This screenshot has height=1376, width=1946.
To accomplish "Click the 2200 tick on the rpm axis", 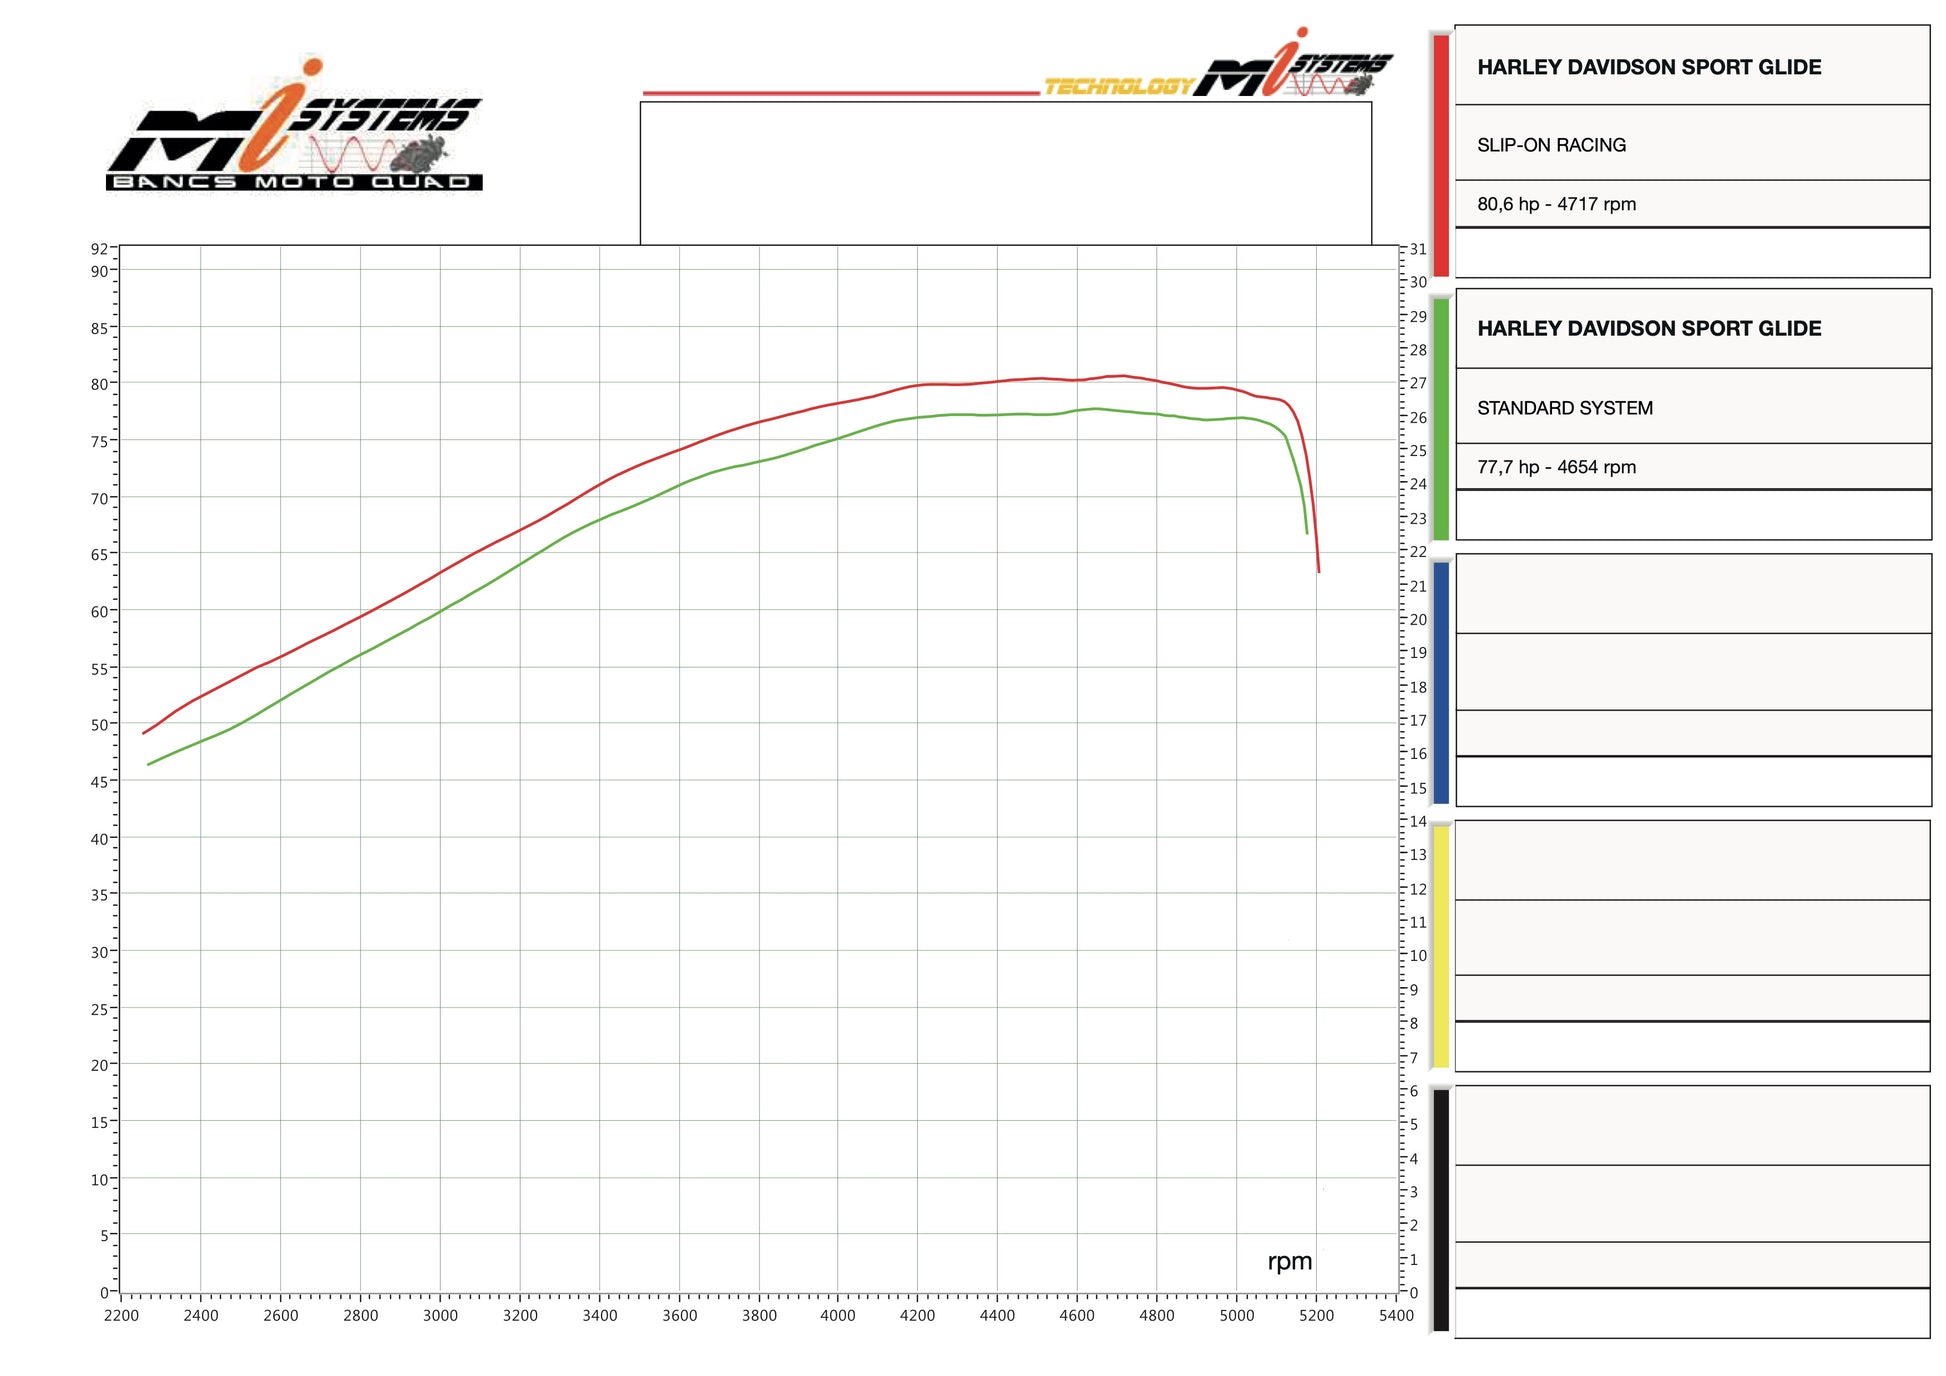I will pyautogui.click(x=121, y=1316).
